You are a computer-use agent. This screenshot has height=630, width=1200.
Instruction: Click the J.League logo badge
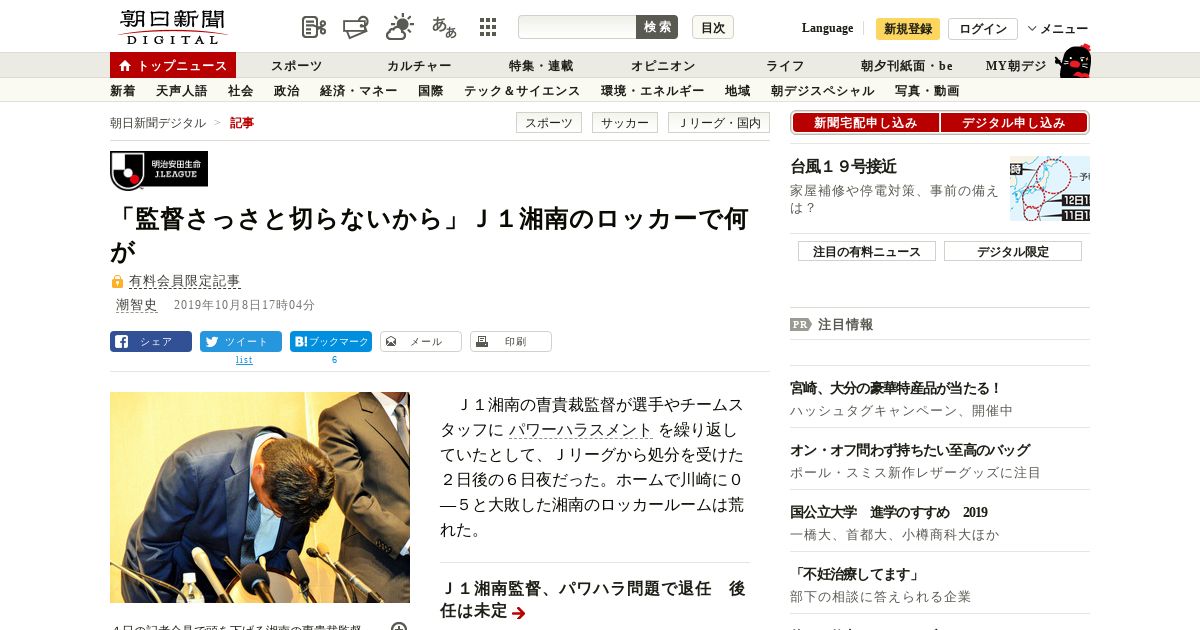159,170
